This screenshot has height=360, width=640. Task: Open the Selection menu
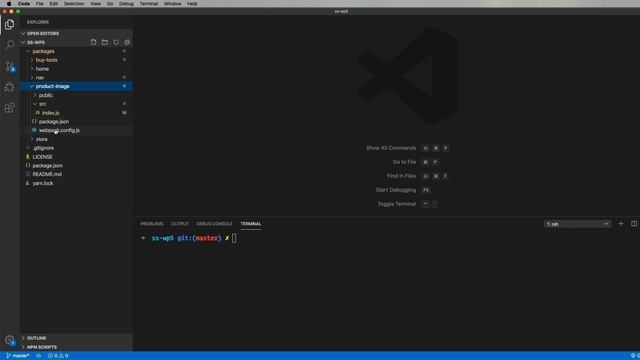(x=74, y=4)
